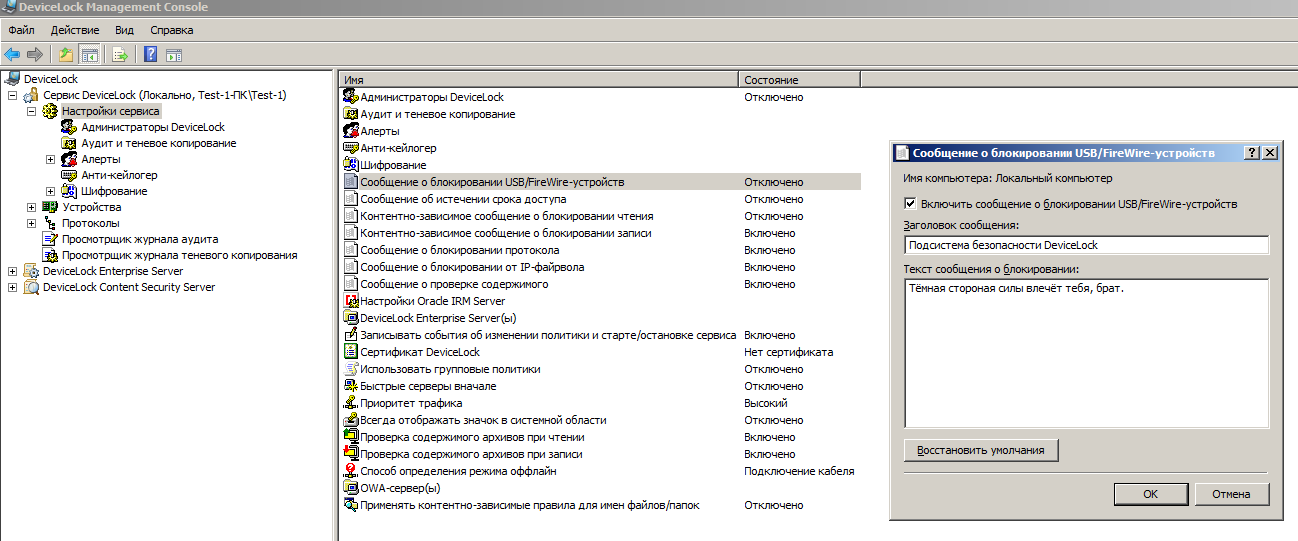Click the Настройки Oracle IRM Server list icon
The width and height of the screenshot is (1298, 541).
(x=351, y=301)
